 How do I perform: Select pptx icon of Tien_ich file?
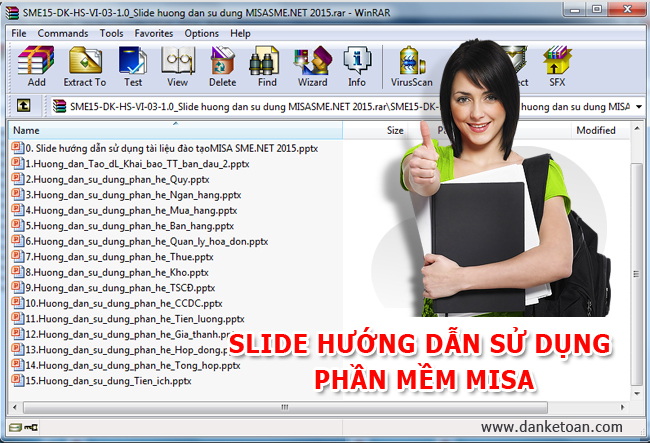coord(18,380)
